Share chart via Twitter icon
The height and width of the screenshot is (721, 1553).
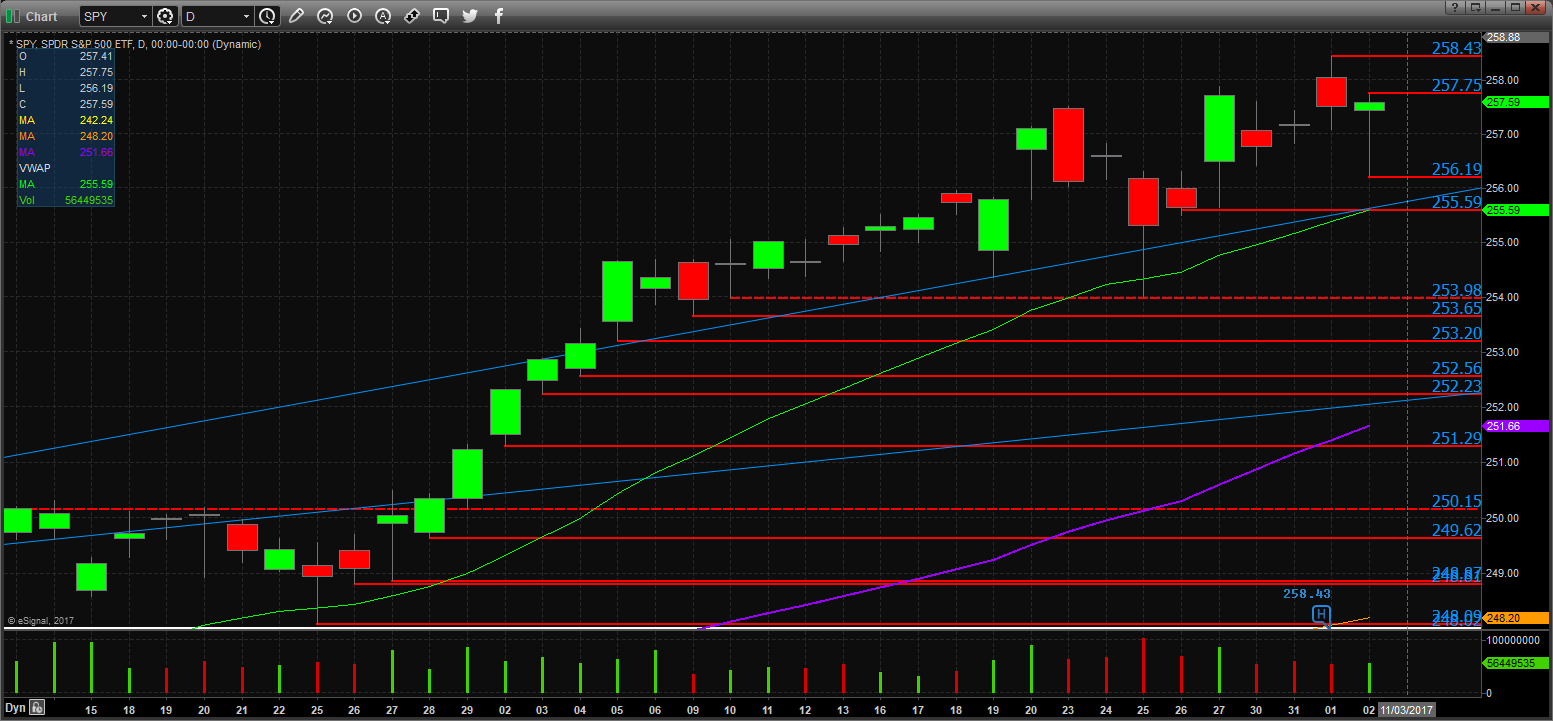click(x=470, y=16)
